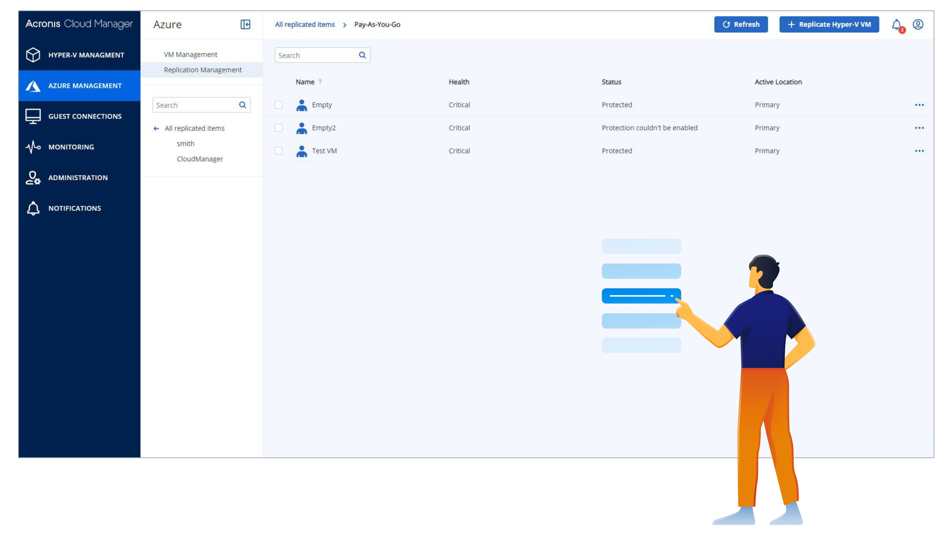
Task: Click the Administration user-gear icon
Action: point(33,178)
